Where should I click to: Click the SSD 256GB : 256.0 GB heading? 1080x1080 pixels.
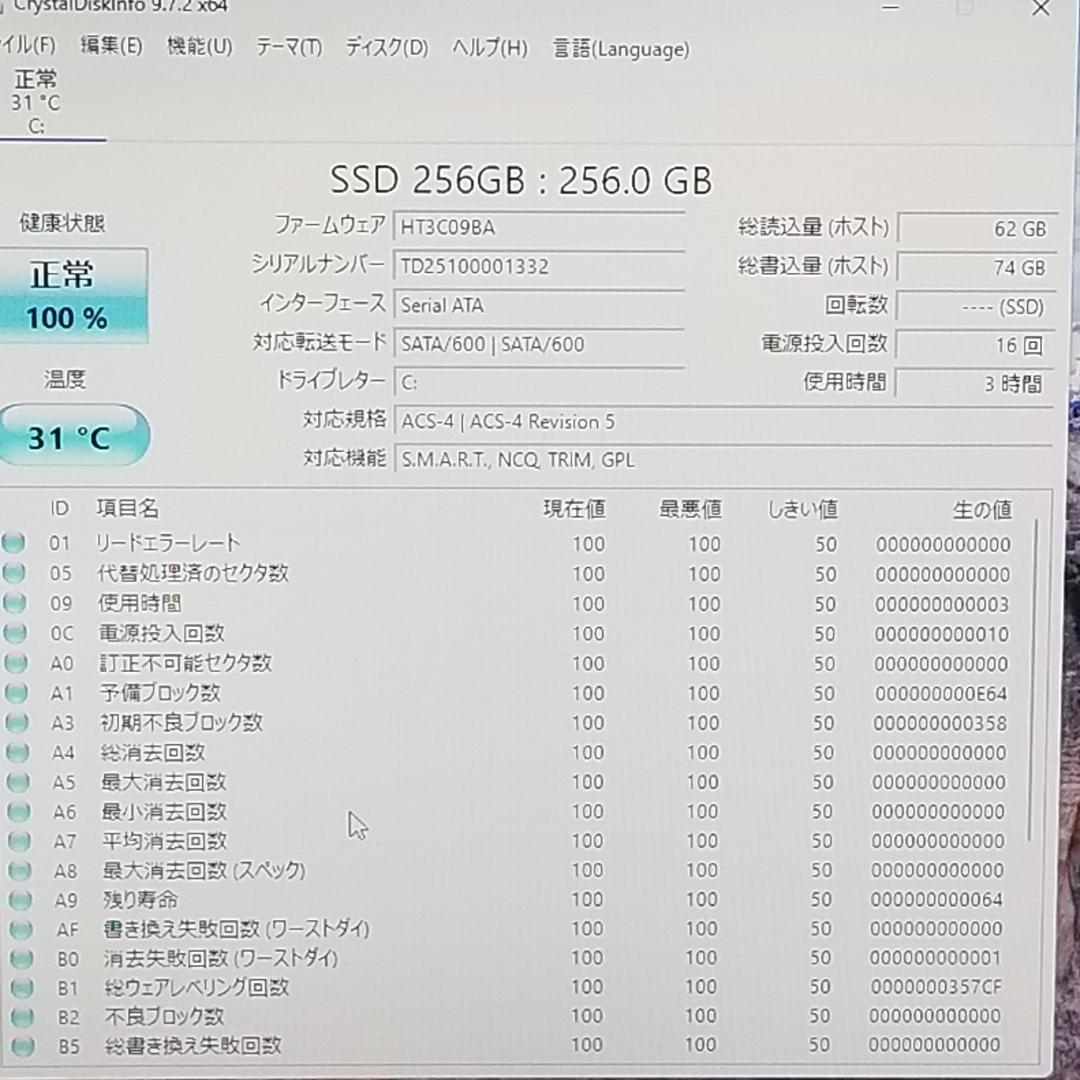(520, 181)
